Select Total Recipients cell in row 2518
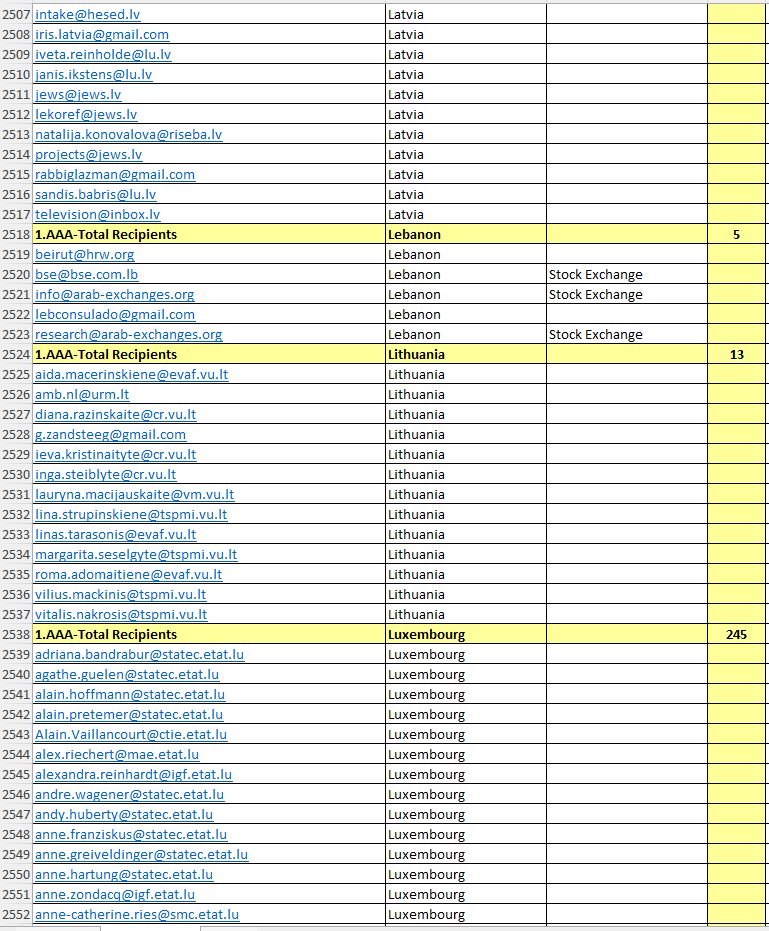 tap(209, 235)
